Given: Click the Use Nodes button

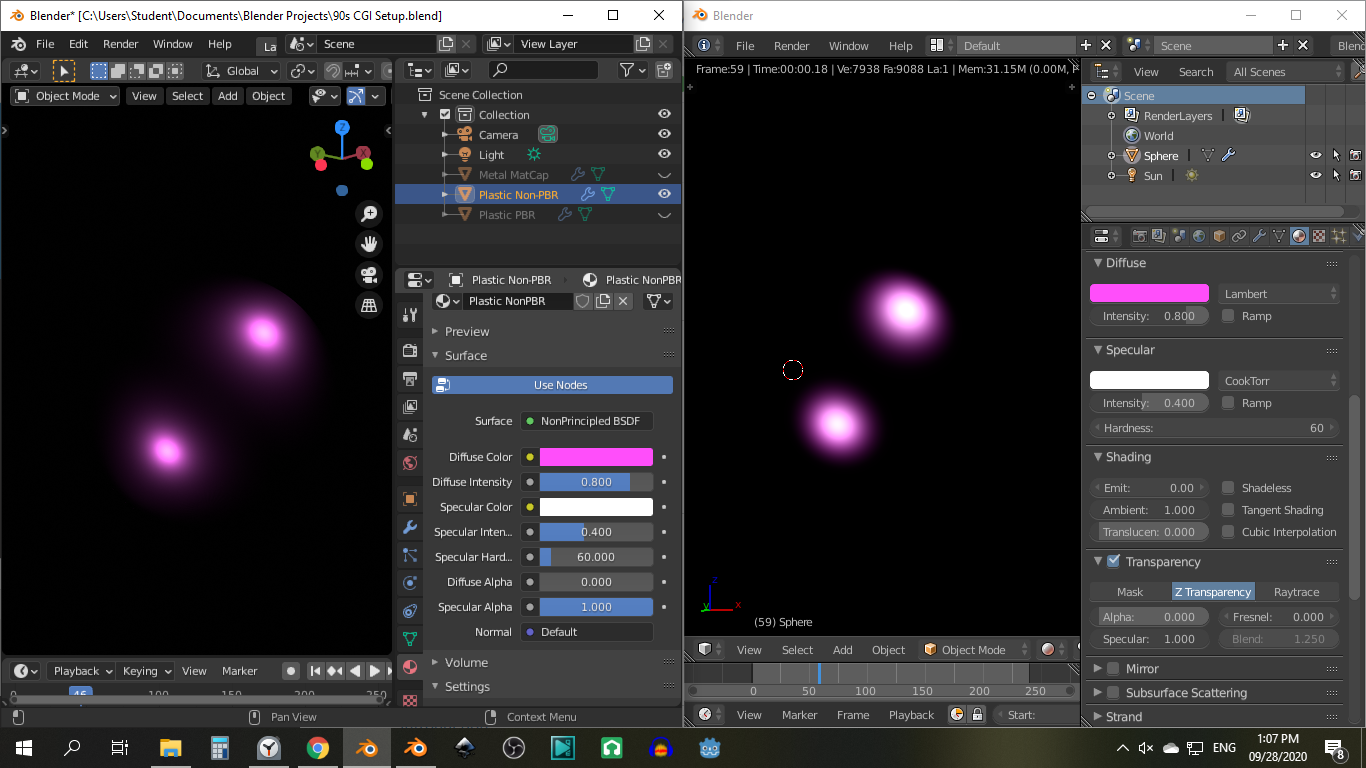Looking at the screenshot, I should tap(552, 385).
